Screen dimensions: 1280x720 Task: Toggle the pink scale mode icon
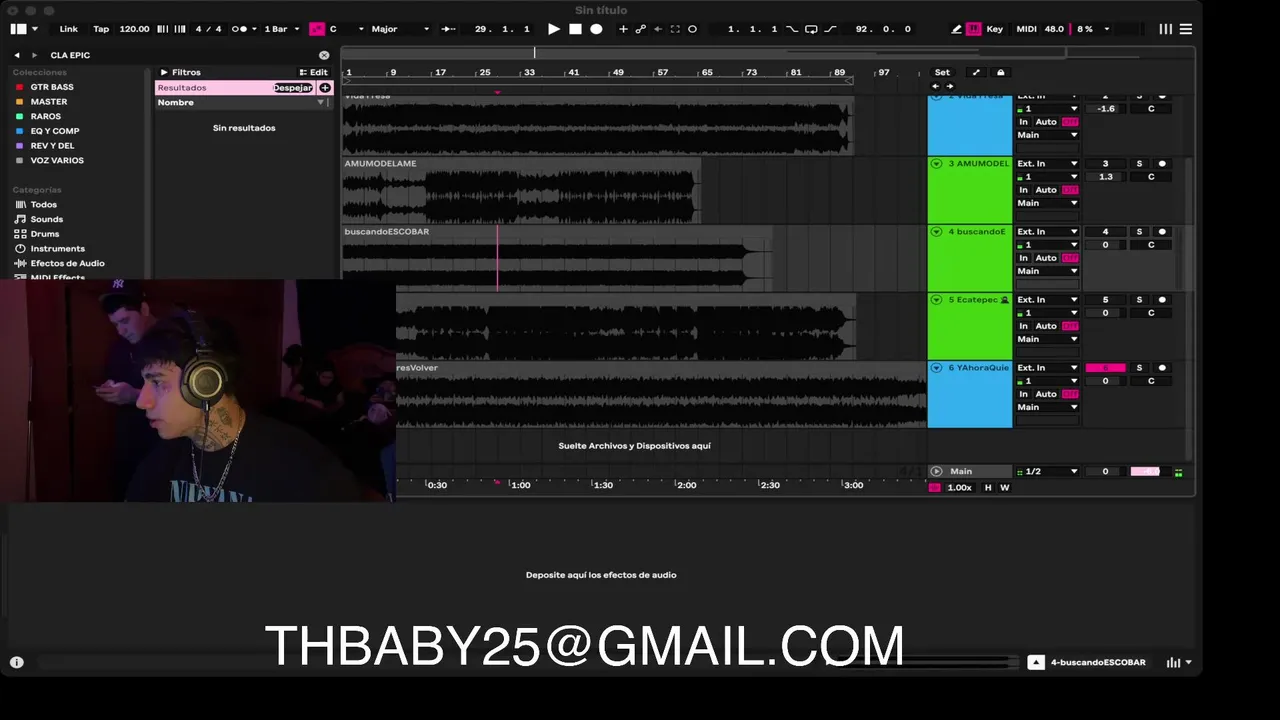point(317,29)
